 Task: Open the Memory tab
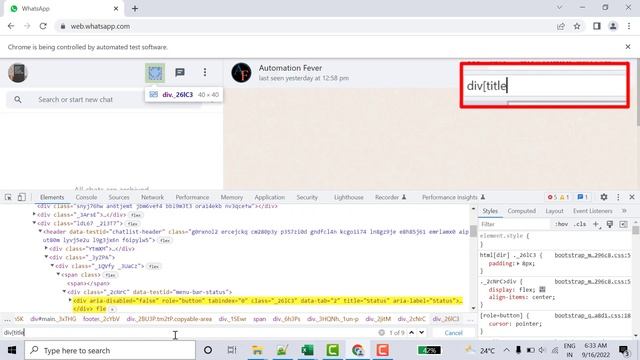click(231, 197)
